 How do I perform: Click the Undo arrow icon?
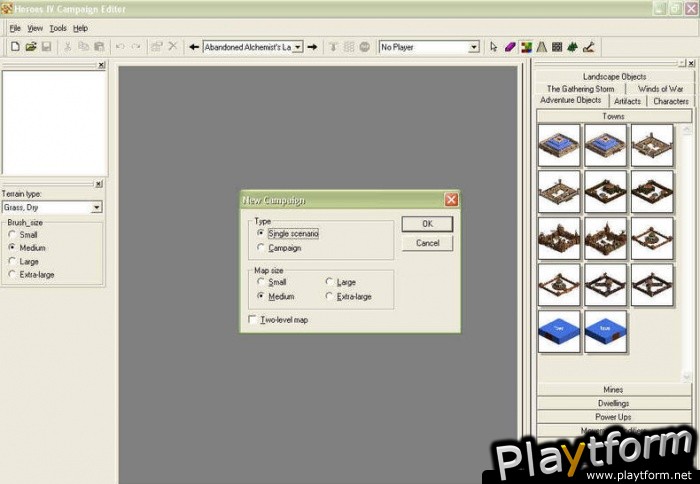click(120, 46)
